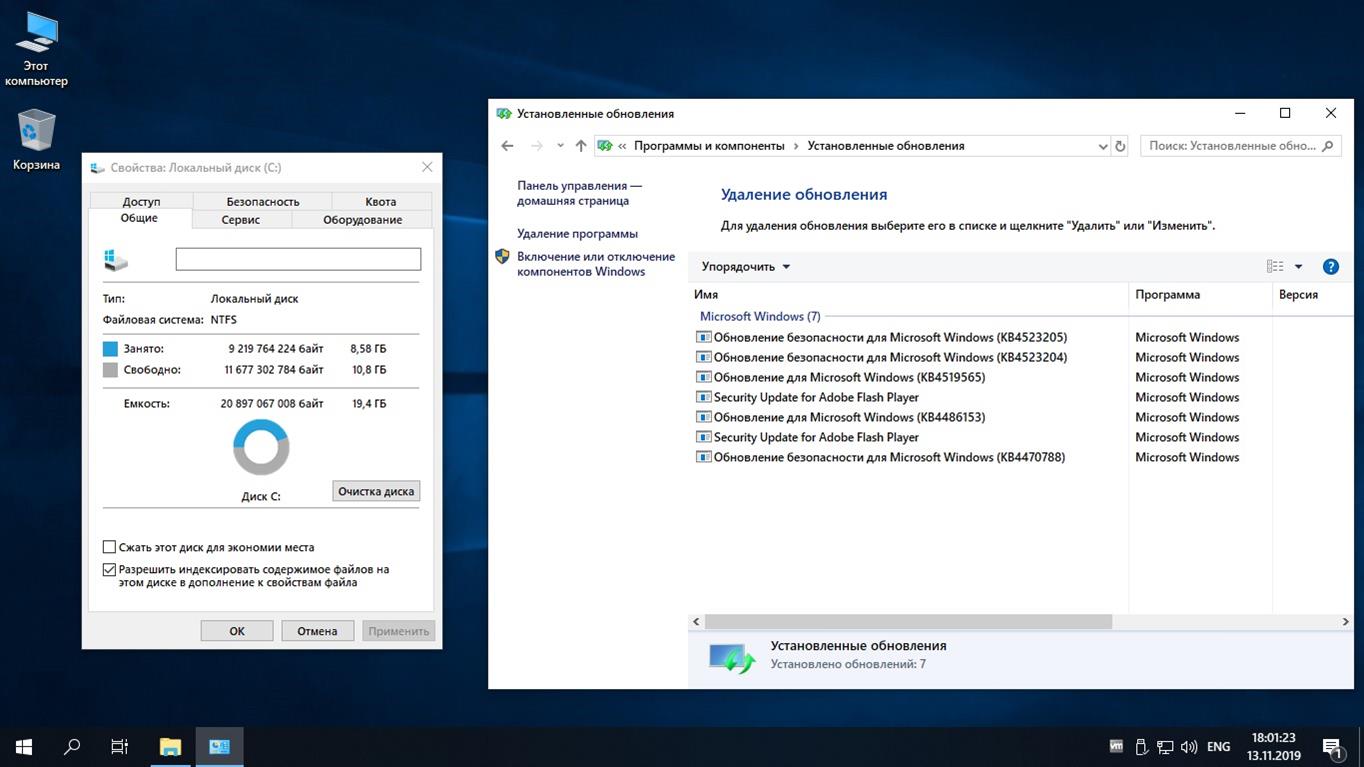Open VMware icon in the system tray
Image resolution: width=1364 pixels, height=767 pixels.
pyautogui.click(x=1115, y=746)
